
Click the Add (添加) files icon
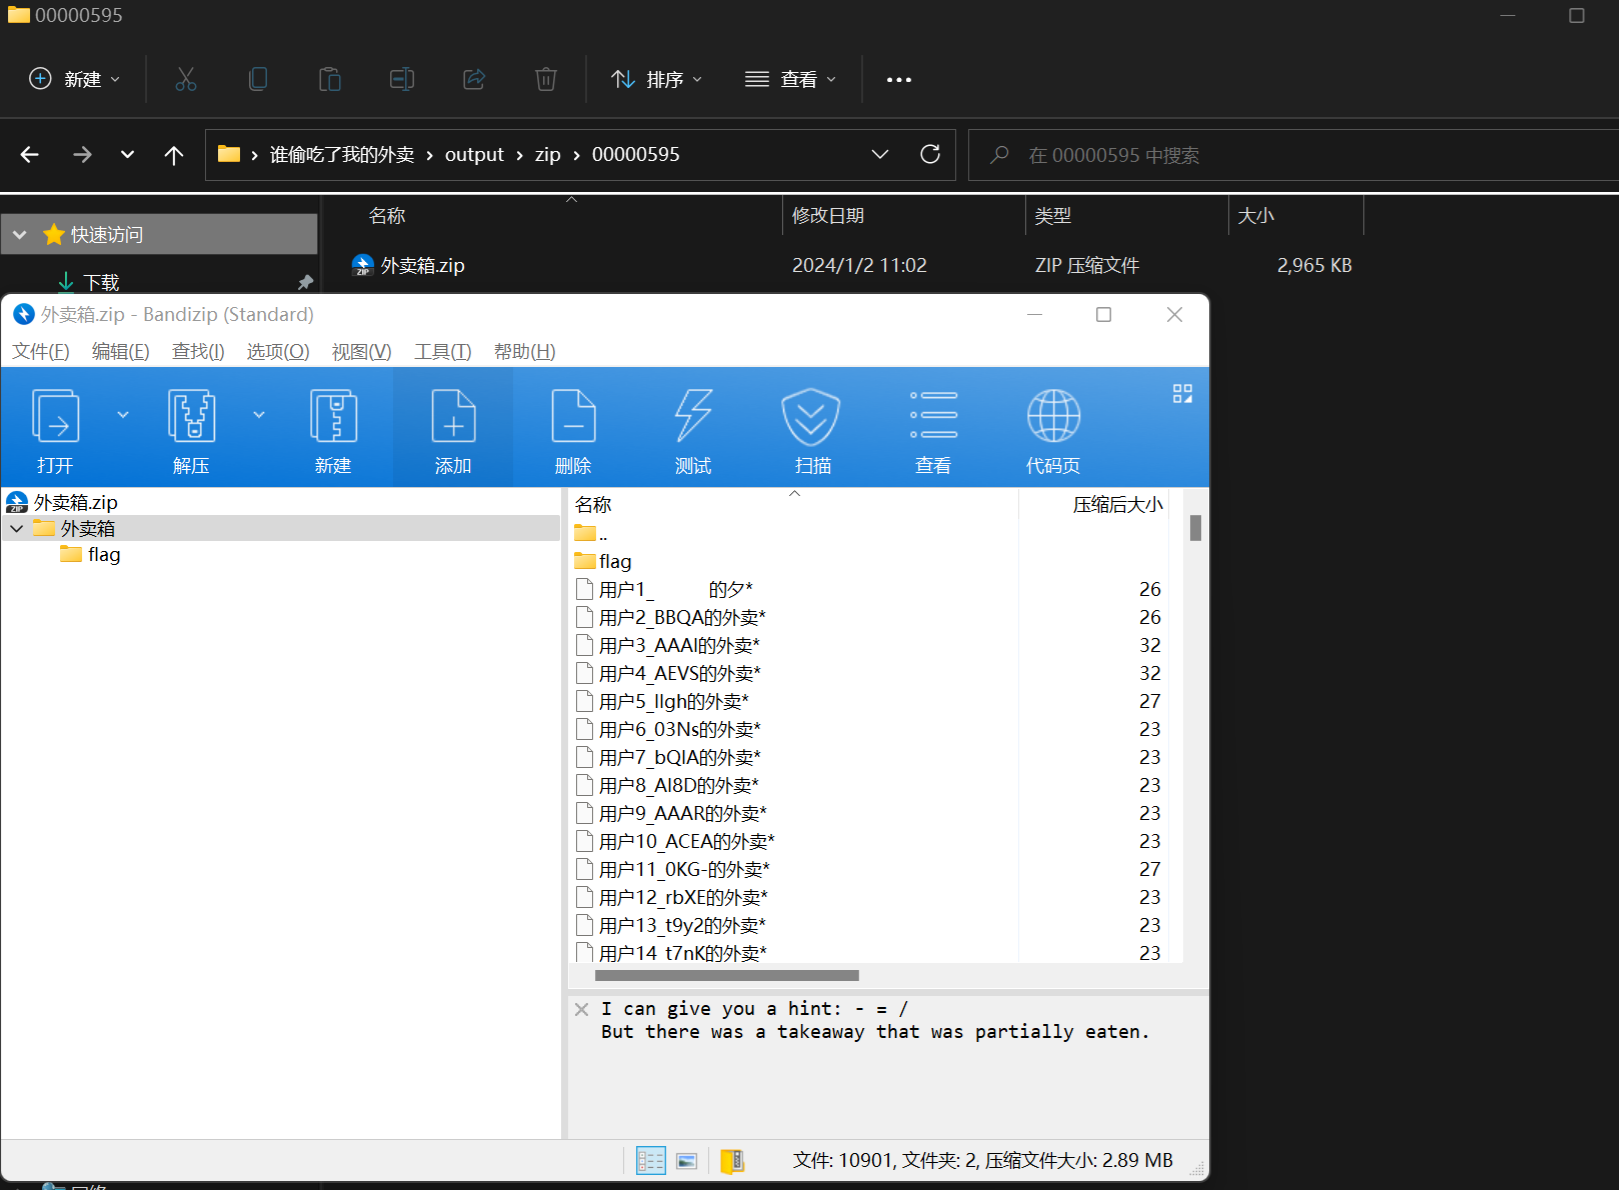pos(453,416)
